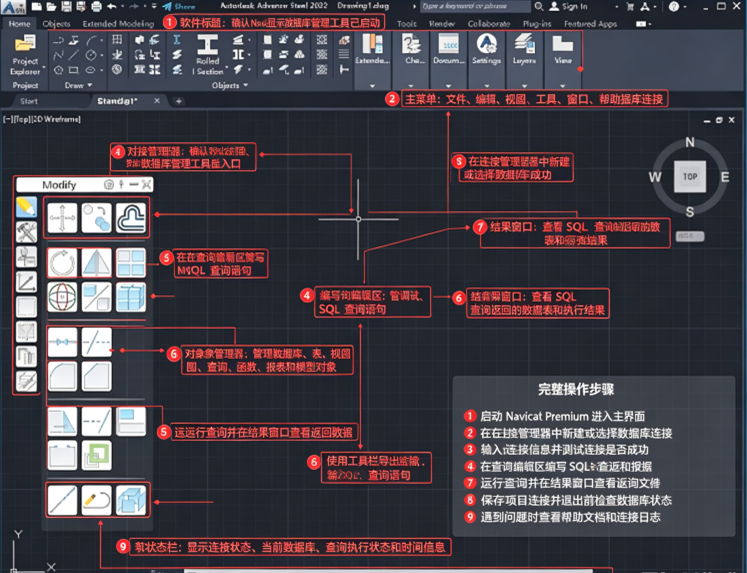Select the pencil with arc tool
Screen dimensions: 747x573
point(97,500)
